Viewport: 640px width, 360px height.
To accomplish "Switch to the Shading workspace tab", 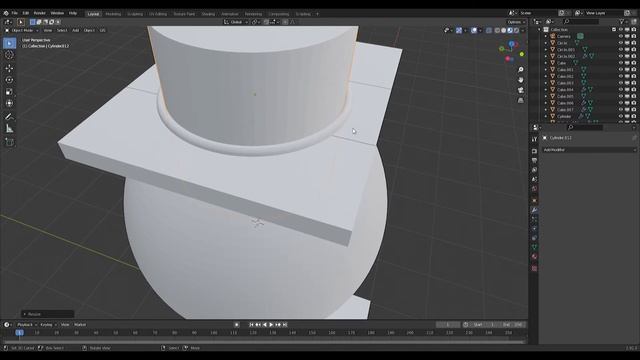I will 208,14.
